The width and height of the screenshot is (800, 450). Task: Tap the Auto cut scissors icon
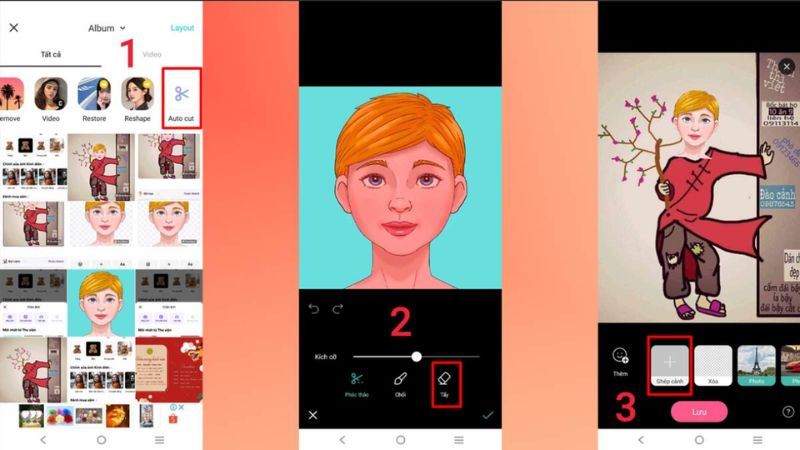[181, 94]
